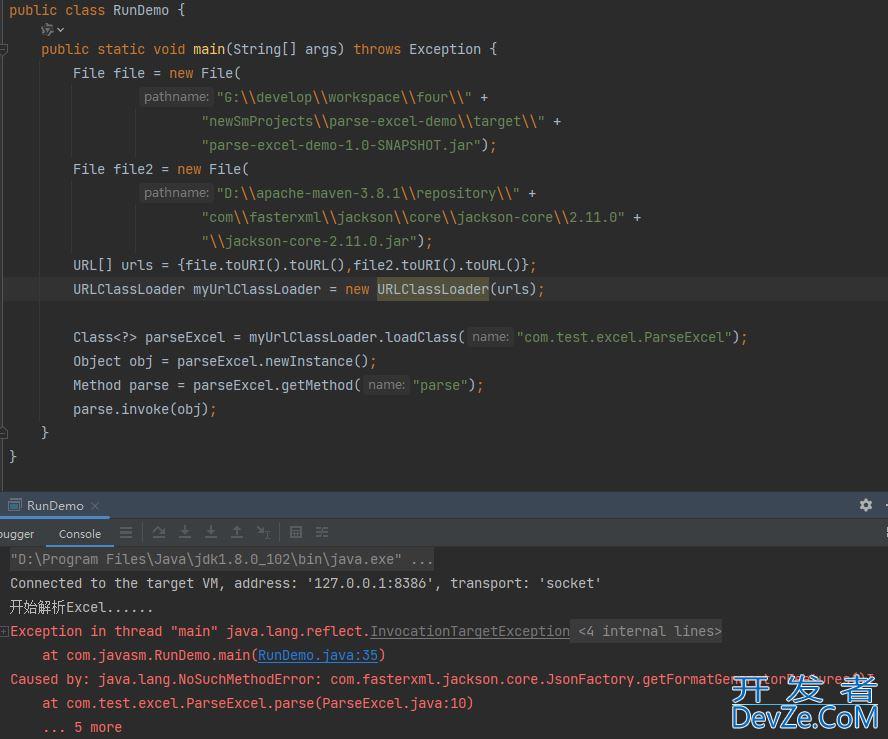Click the Show Execution Point icon beside Console
The image size is (888, 739).
coord(126,532)
